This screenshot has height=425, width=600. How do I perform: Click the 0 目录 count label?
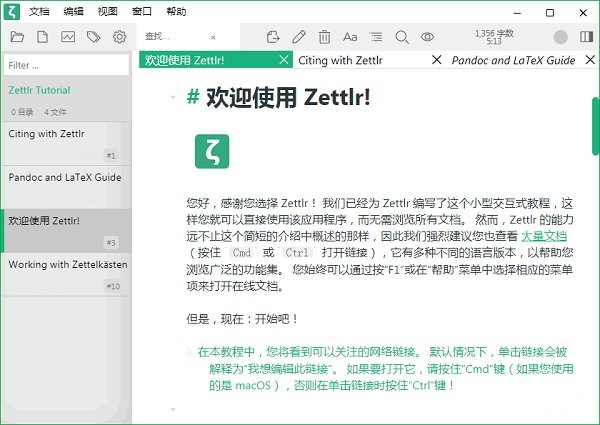pos(22,112)
